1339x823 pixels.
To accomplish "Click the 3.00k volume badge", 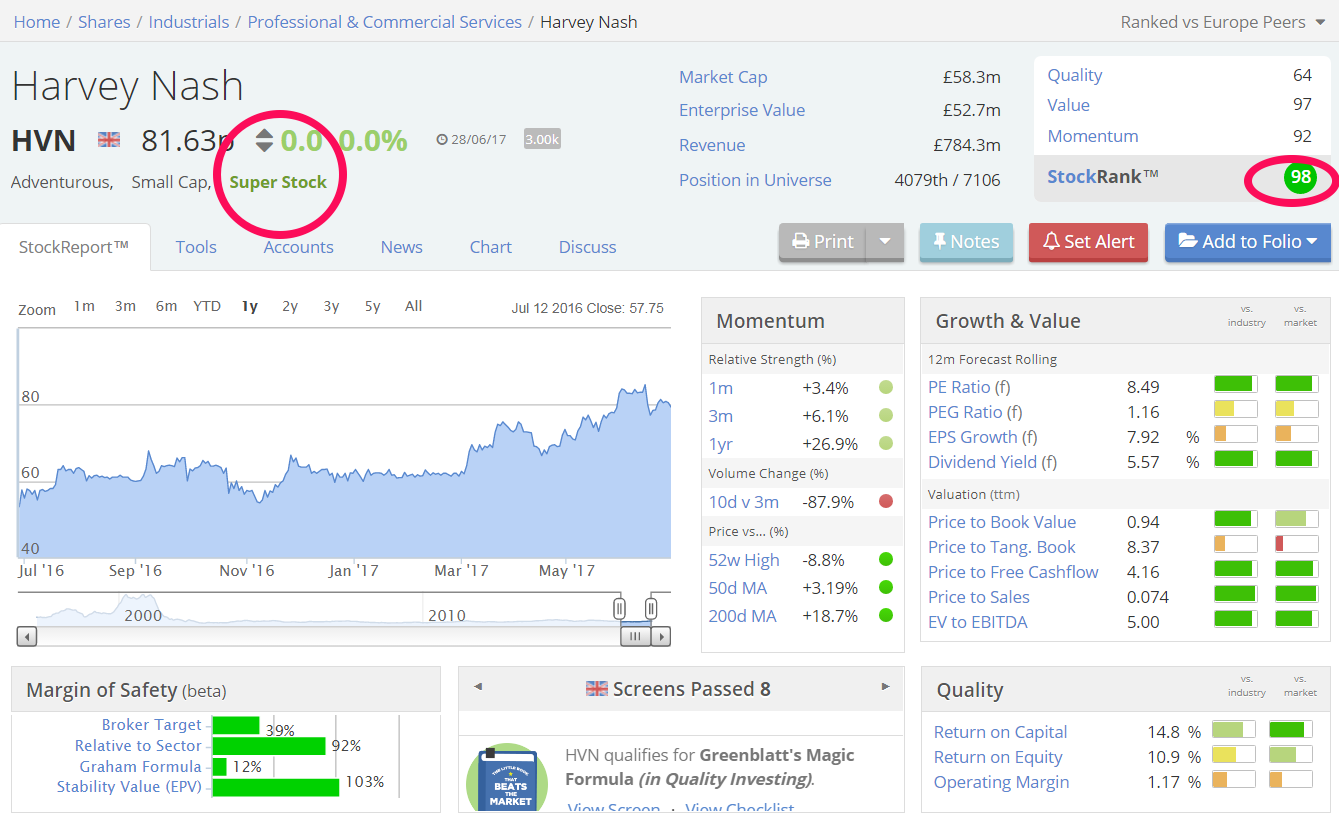I will [542, 139].
